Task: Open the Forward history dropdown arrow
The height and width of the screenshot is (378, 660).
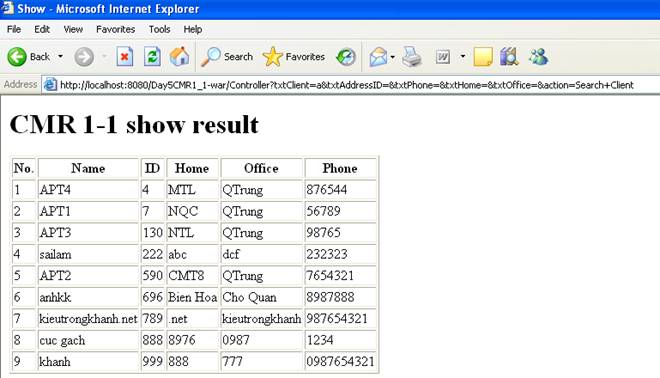Action: pos(104,56)
